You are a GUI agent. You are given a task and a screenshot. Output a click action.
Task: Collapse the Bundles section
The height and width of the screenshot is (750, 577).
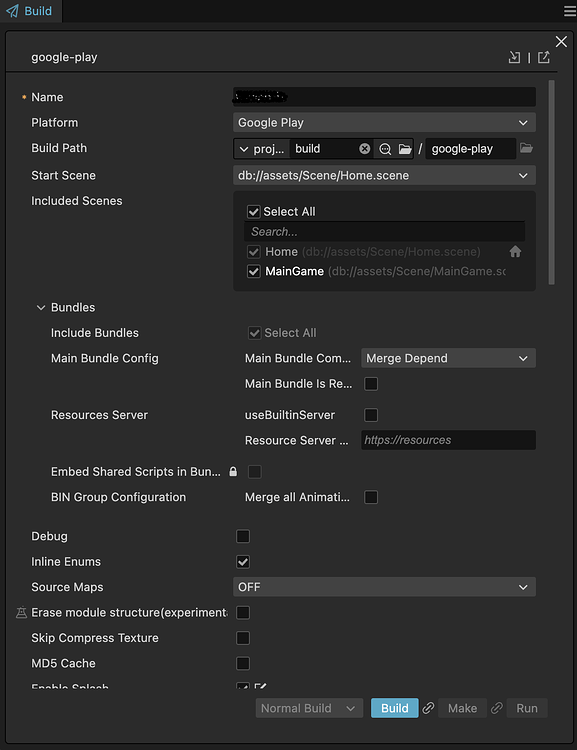tap(41, 308)
